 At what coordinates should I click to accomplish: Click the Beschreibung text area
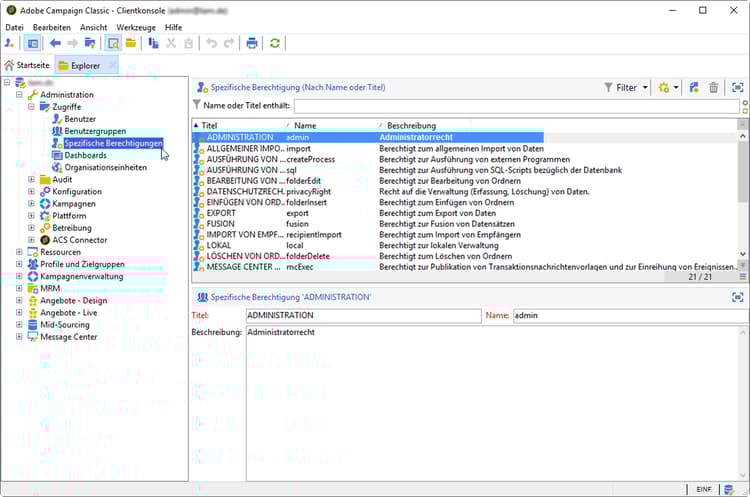pyautogui.click(x=493, y=404)
